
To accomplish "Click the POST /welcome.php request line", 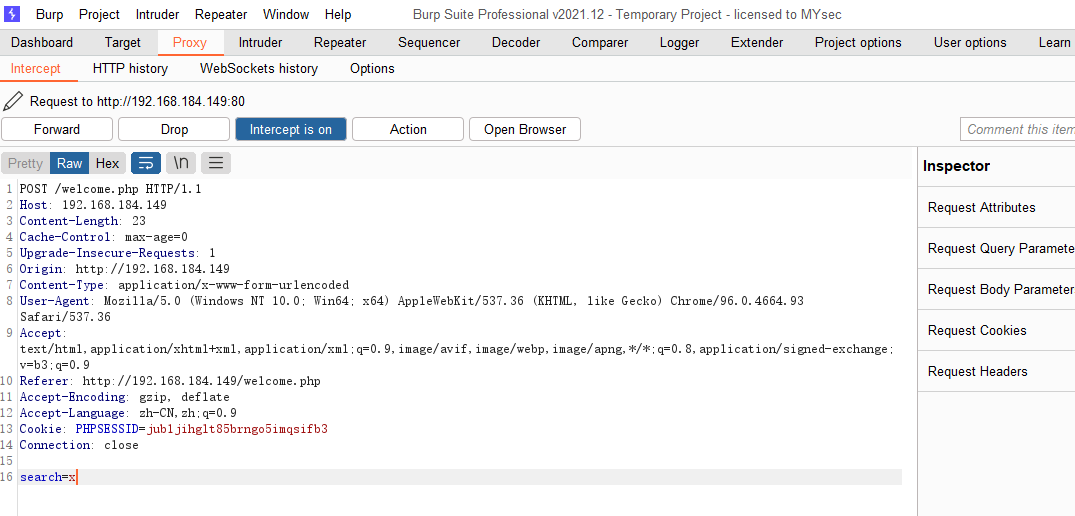I will coord(110,189).
